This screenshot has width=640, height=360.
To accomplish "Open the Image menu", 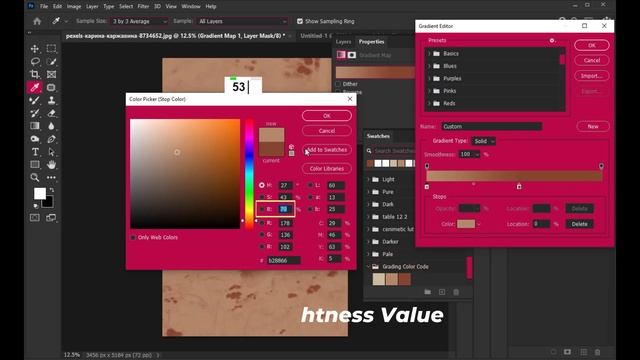I will [x=74, y=7].
